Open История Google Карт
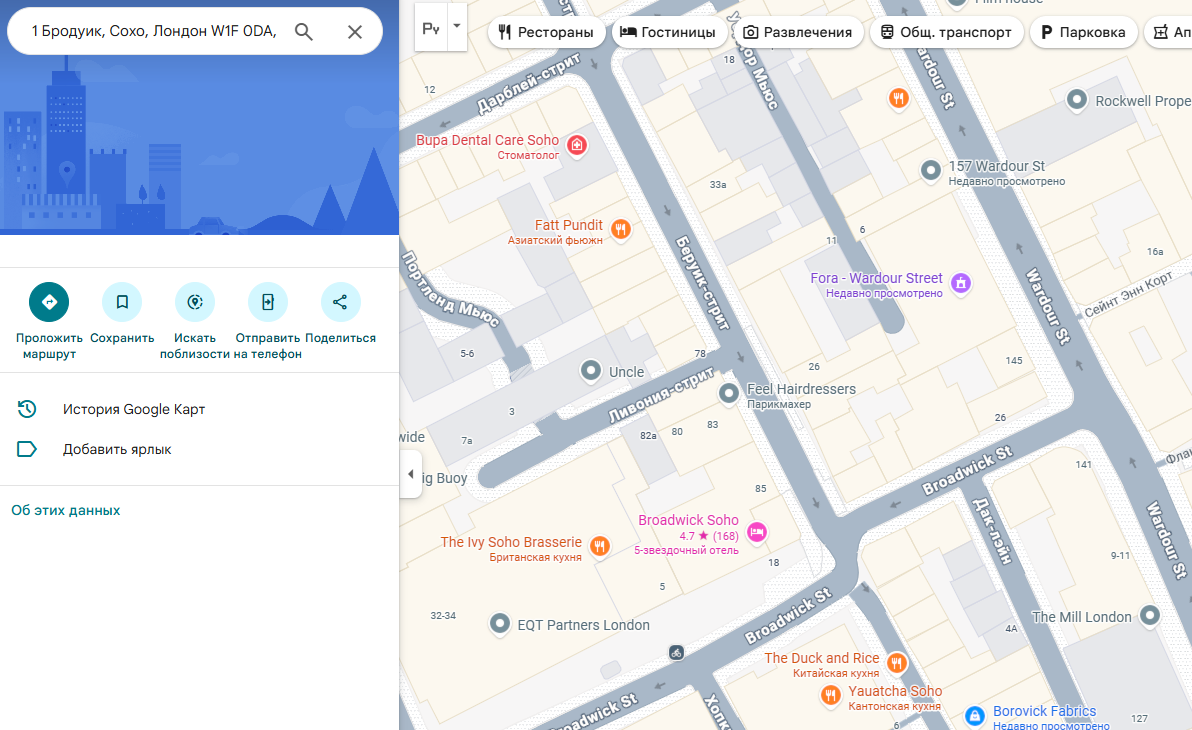Viewport: 1192px width, 730px height. click(133, 409)
